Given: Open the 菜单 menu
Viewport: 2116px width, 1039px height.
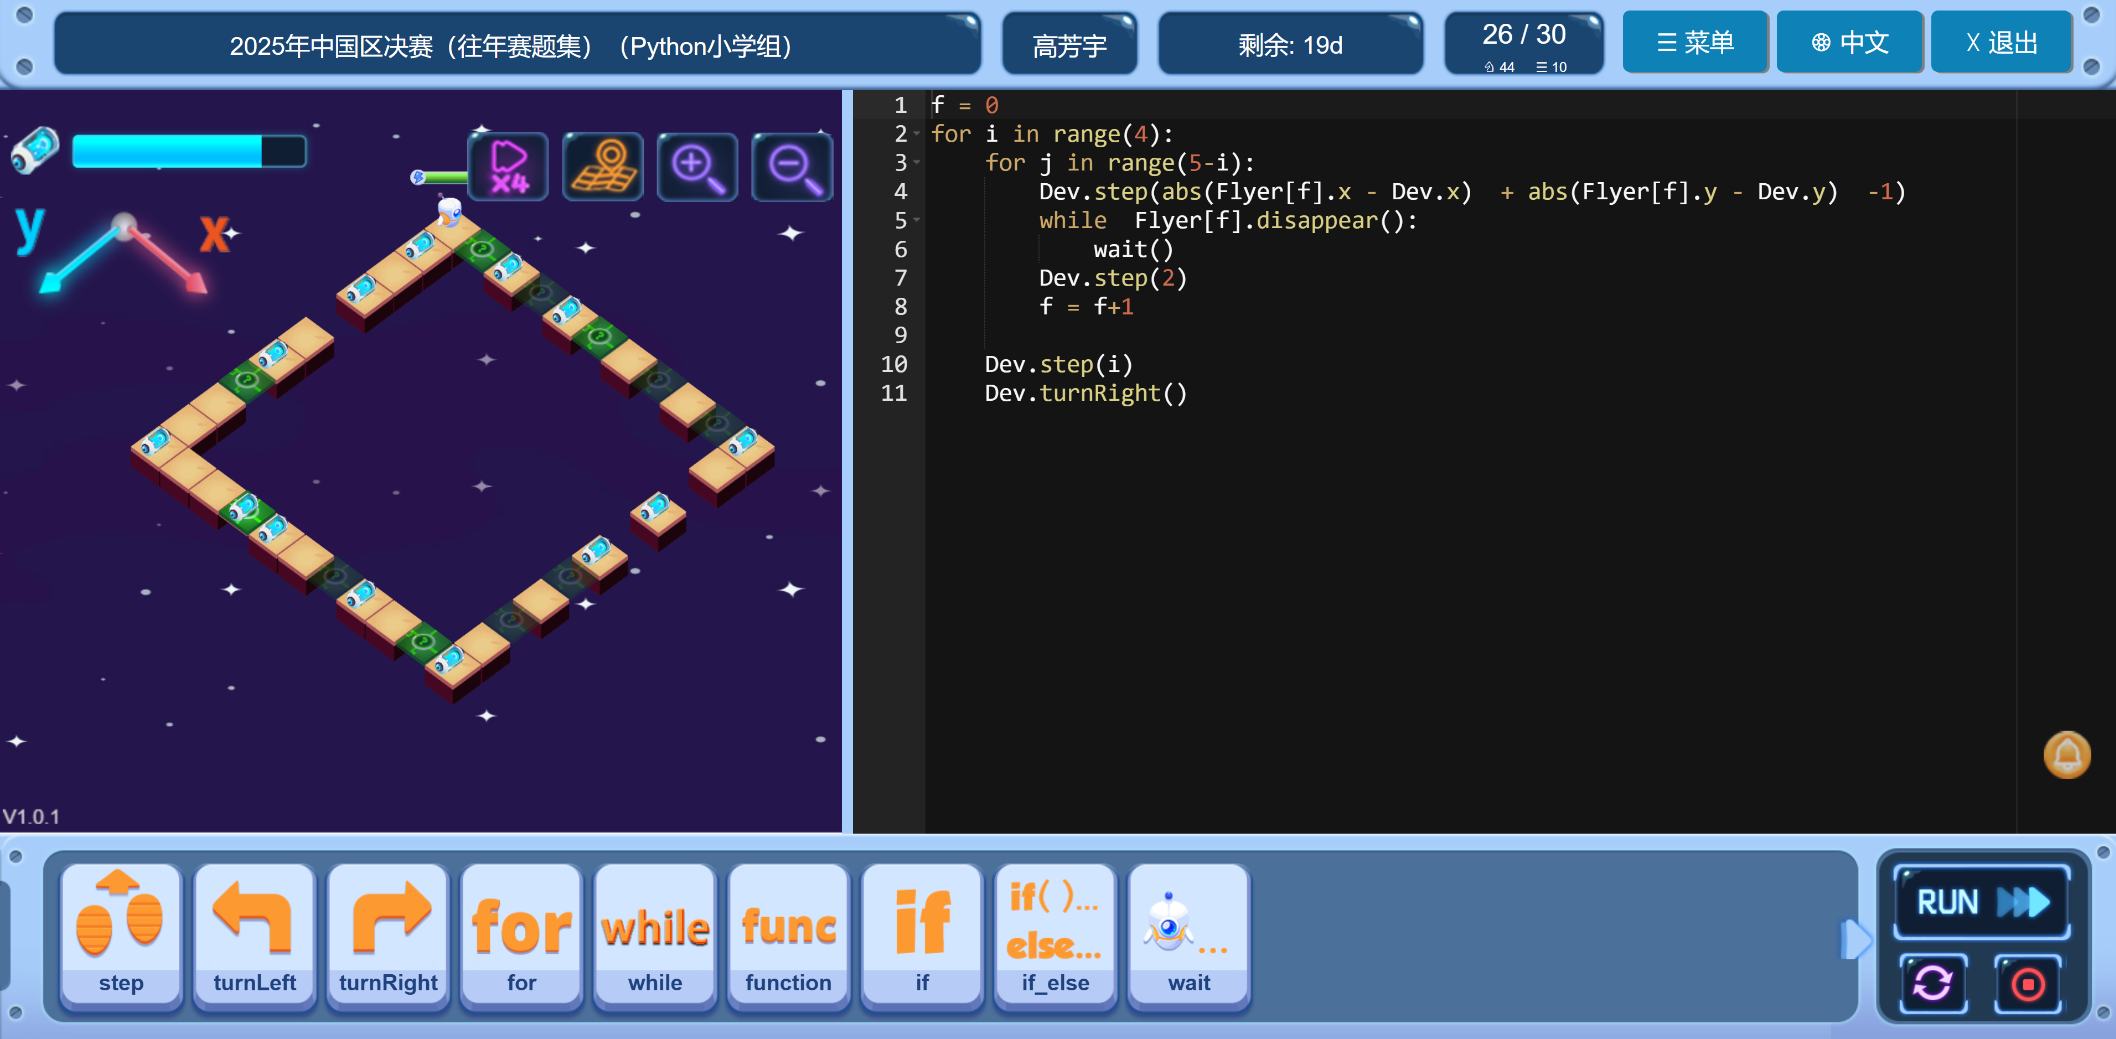Looking at the screenshot, I should tap(1695, 43).
